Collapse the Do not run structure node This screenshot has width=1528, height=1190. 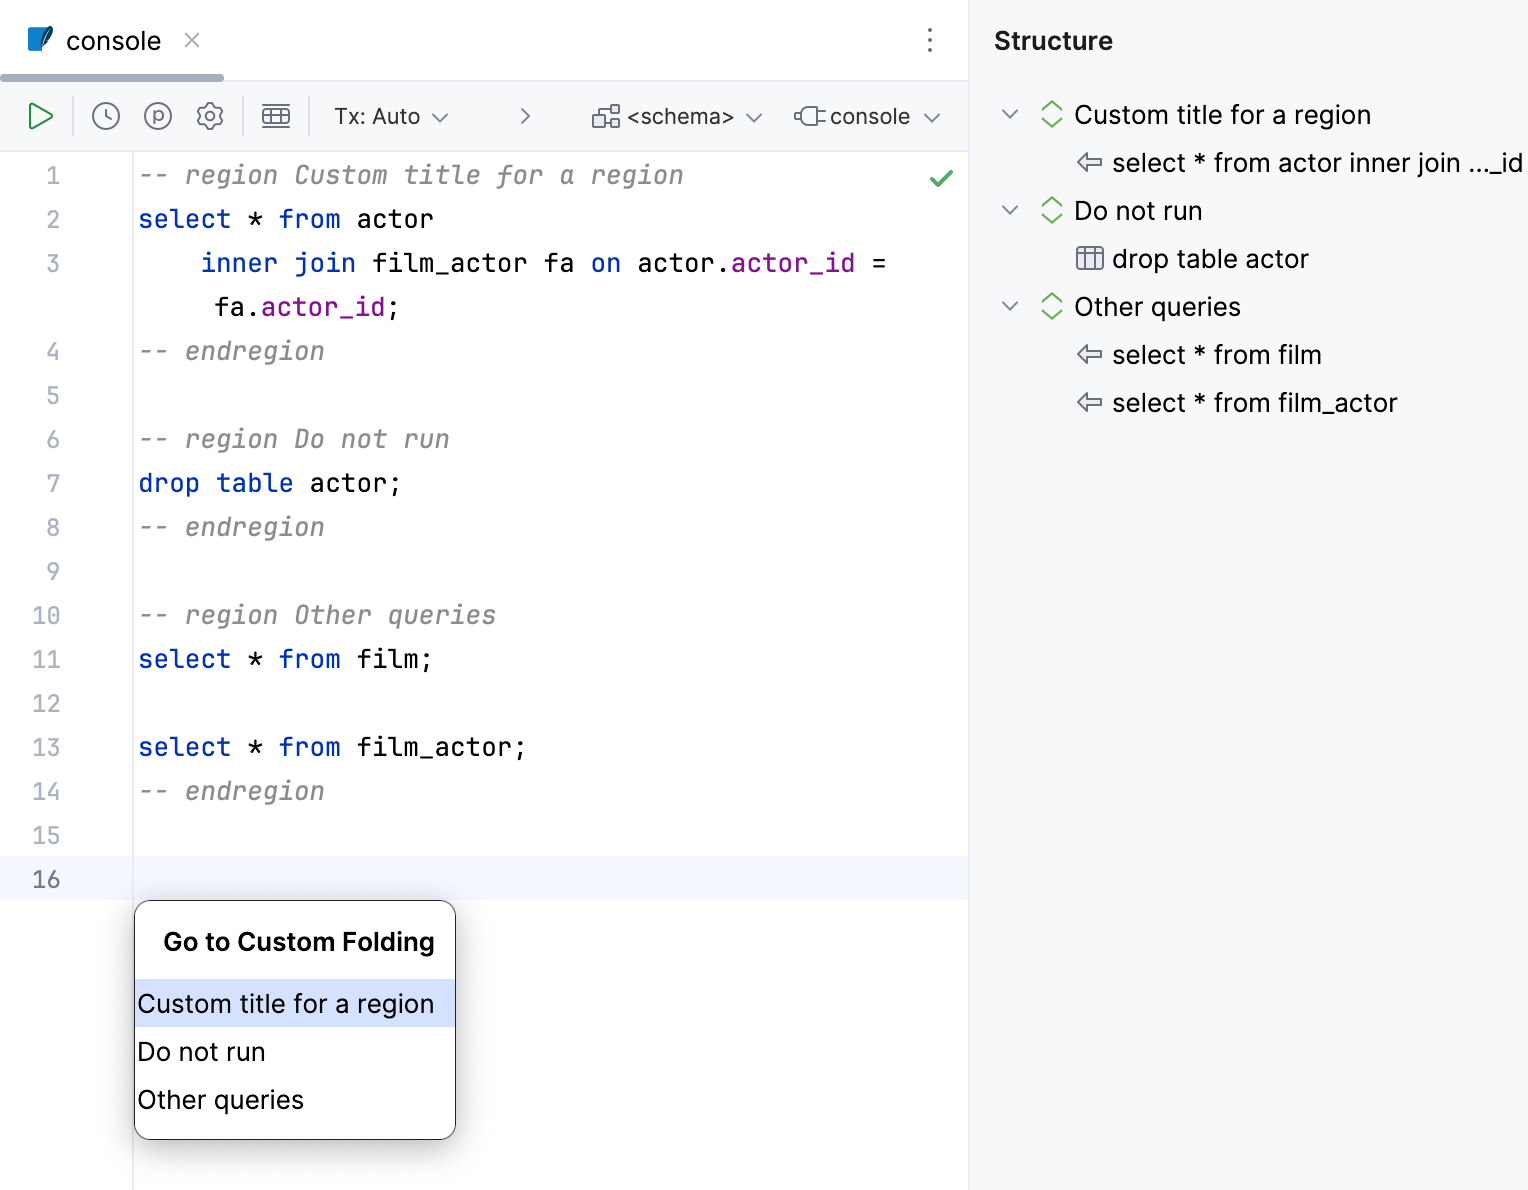[x=1010, y=211]
